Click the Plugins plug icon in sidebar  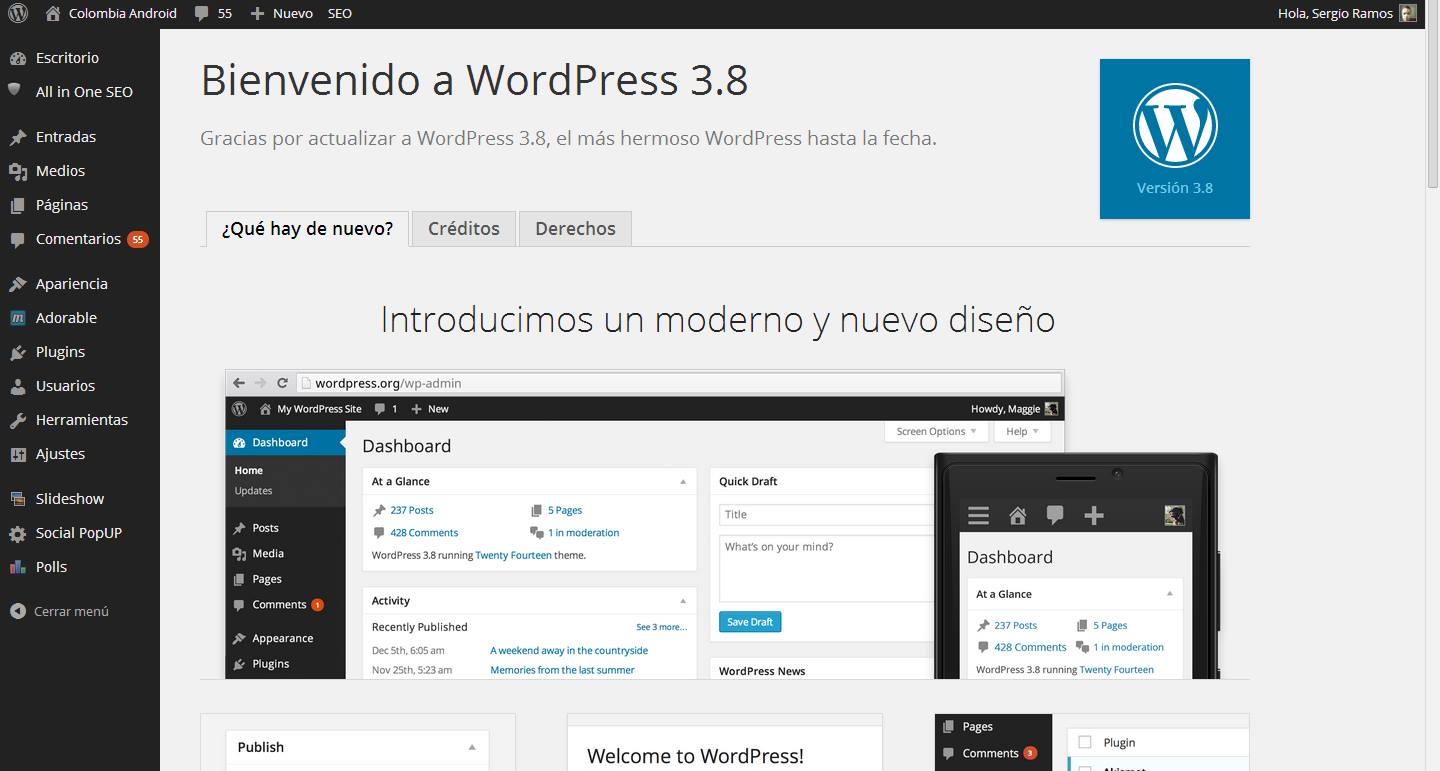tap(18, 352)
